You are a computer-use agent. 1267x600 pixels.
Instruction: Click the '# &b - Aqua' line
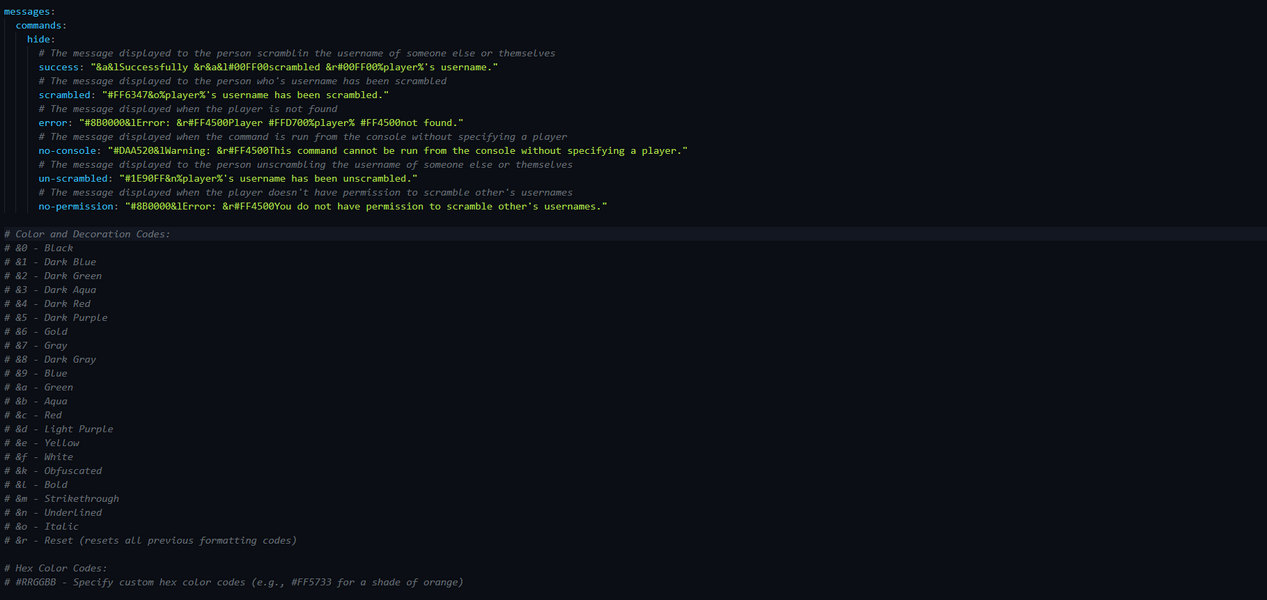pos(36,401)
